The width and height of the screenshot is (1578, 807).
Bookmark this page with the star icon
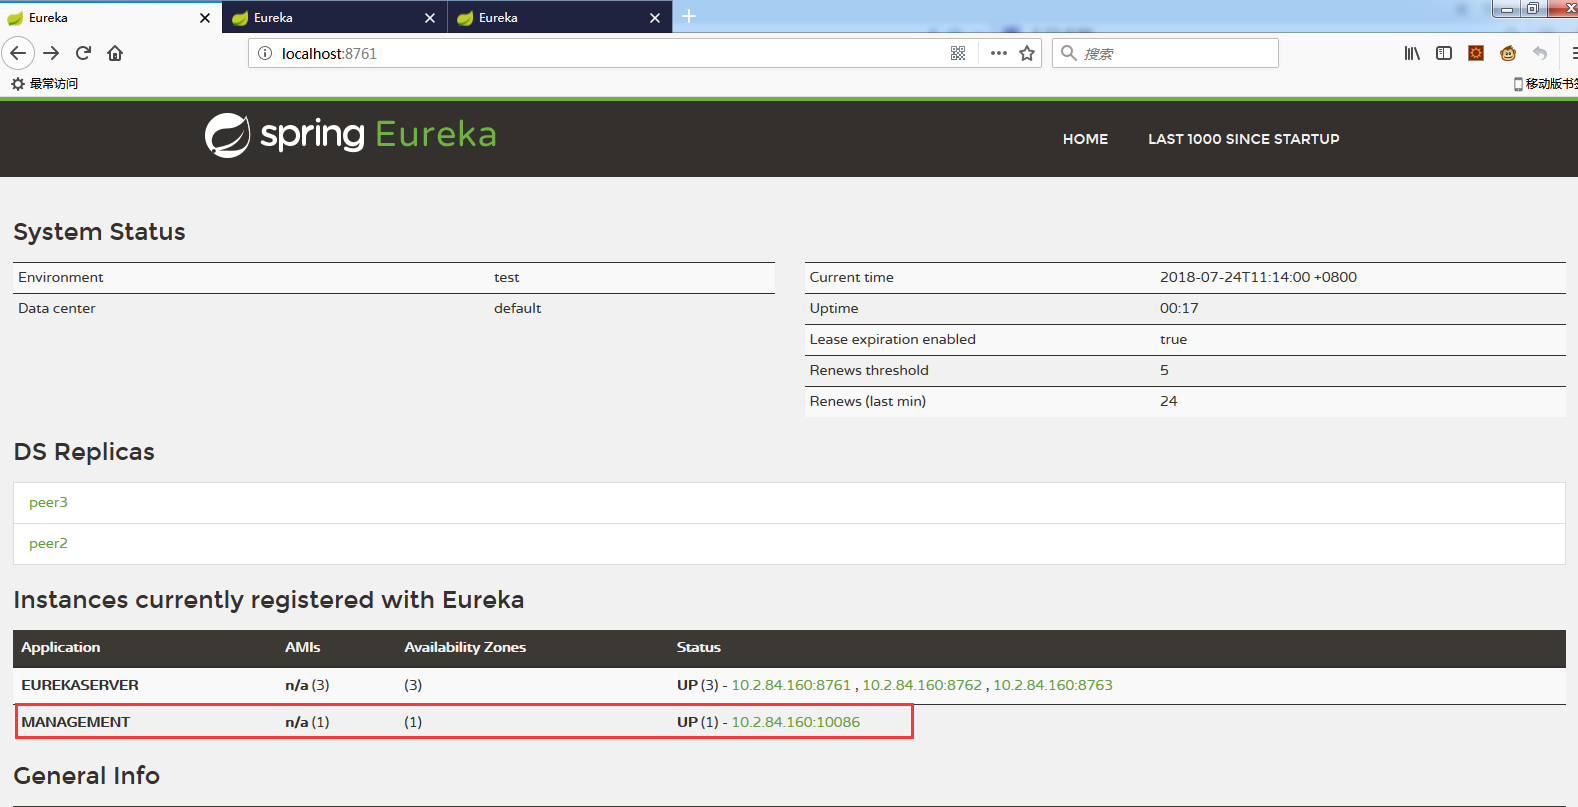tap(1027, 53)
